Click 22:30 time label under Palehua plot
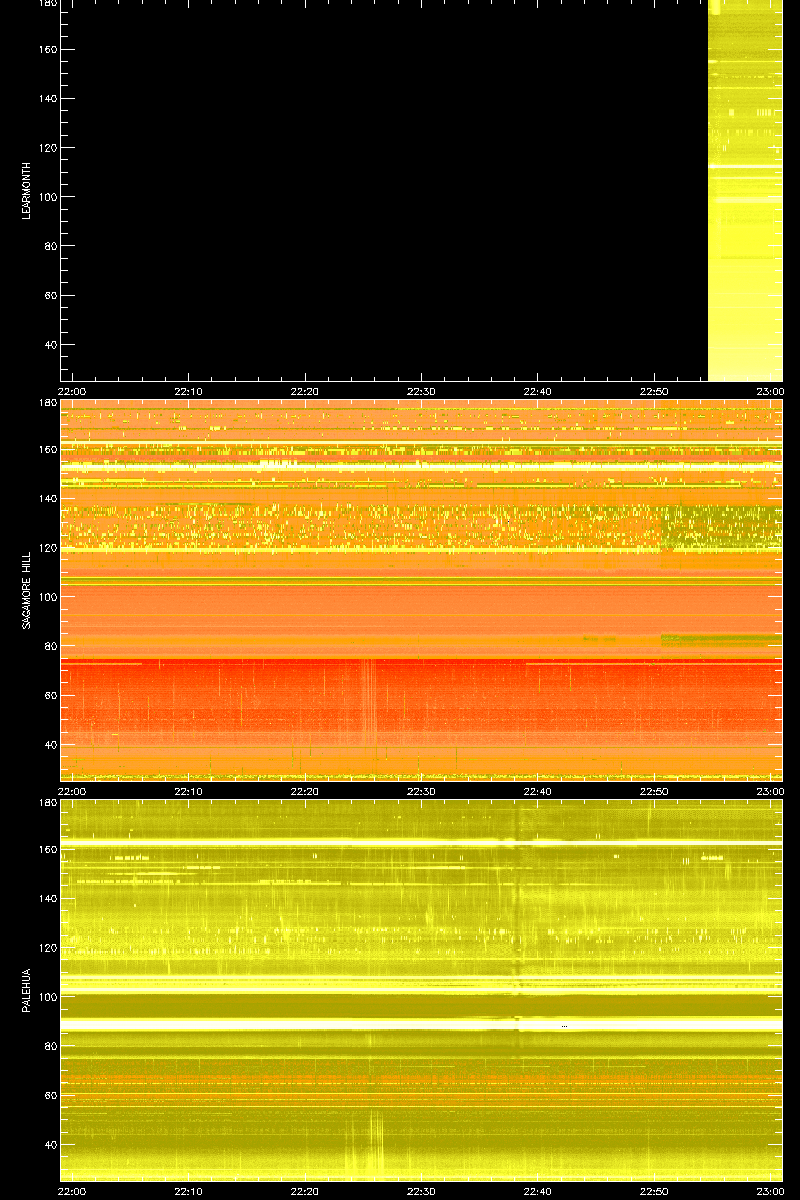This screenshot has width=800, height=1200. click(x=421, y=1191)
